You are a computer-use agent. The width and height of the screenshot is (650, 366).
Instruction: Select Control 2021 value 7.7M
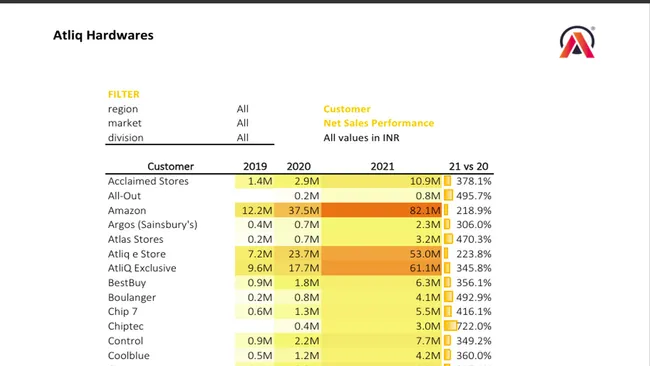pyautogui.click(x=428, y=341)
